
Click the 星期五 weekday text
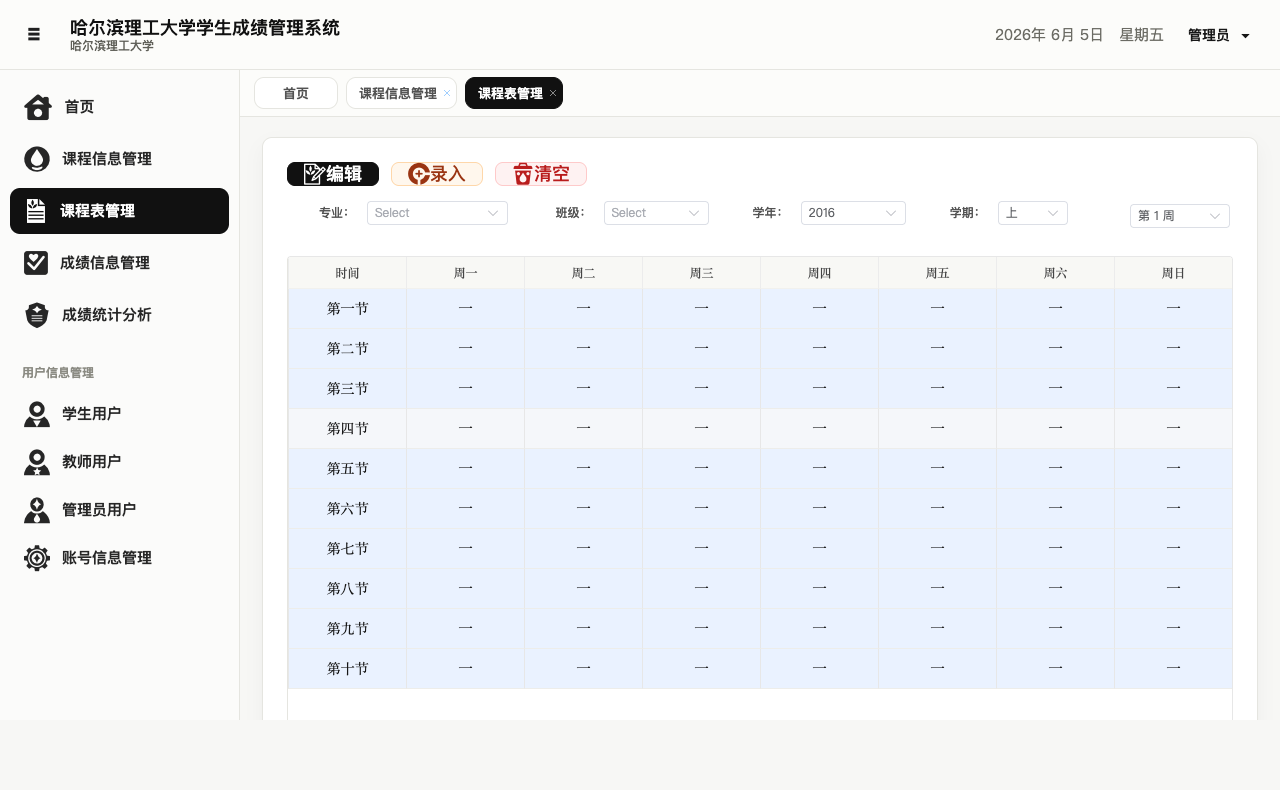(x=1142, y=35)
